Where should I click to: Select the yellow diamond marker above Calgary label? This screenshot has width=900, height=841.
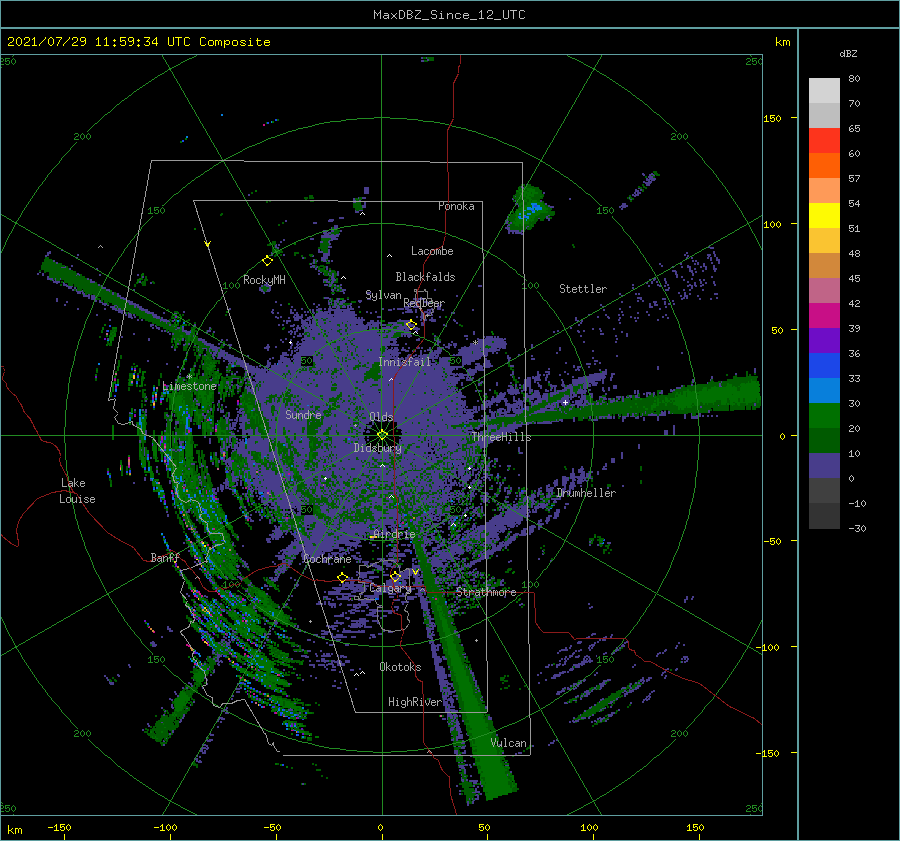(395, 576)
